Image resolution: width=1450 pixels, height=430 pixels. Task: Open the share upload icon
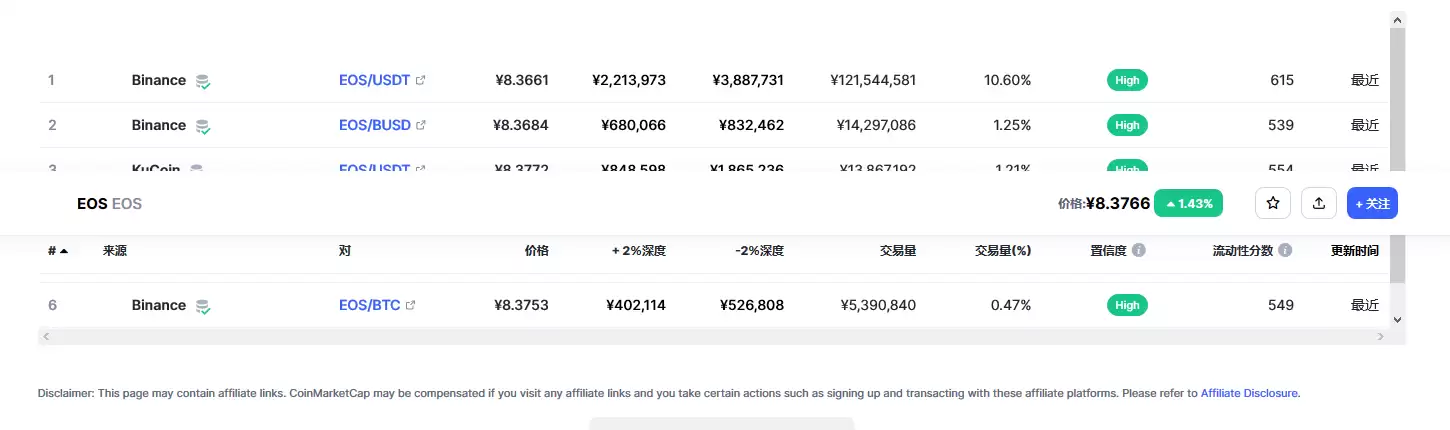tap(1319, 203)
